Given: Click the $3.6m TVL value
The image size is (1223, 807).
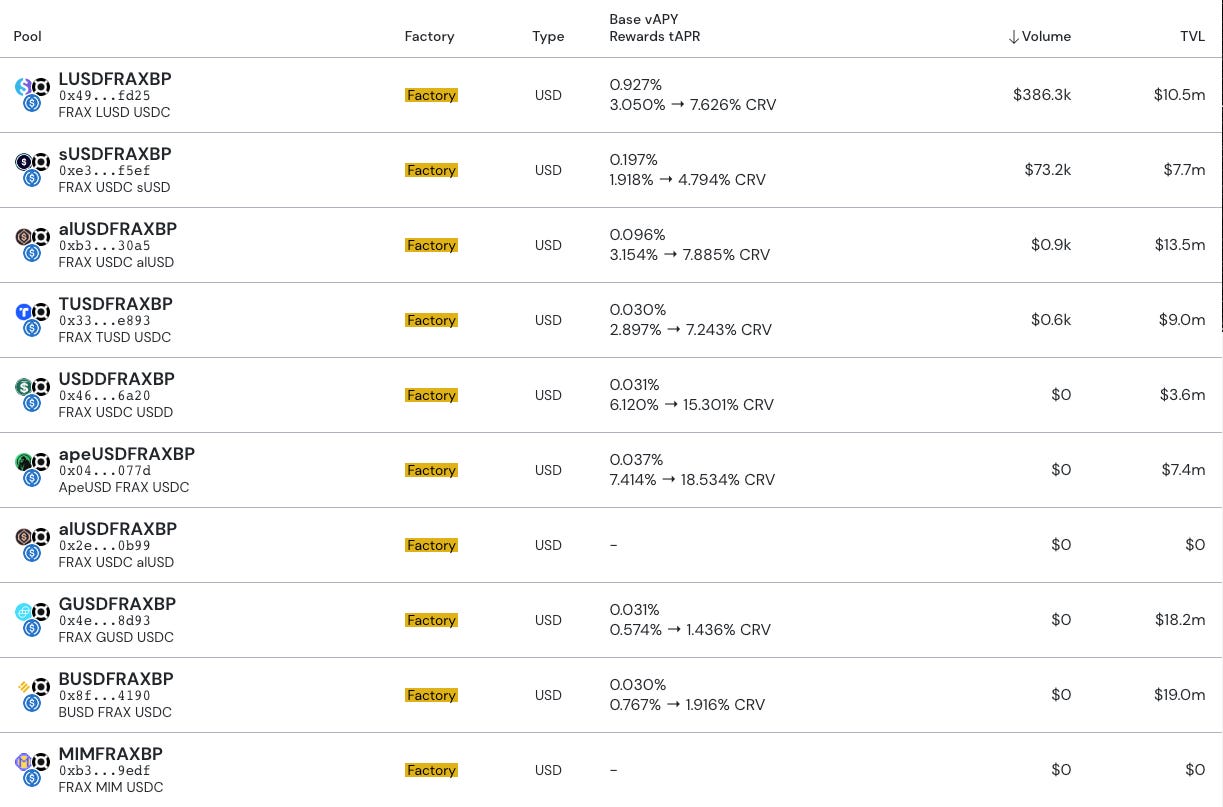Looking at the screenshot, I should click(1182, 395).
